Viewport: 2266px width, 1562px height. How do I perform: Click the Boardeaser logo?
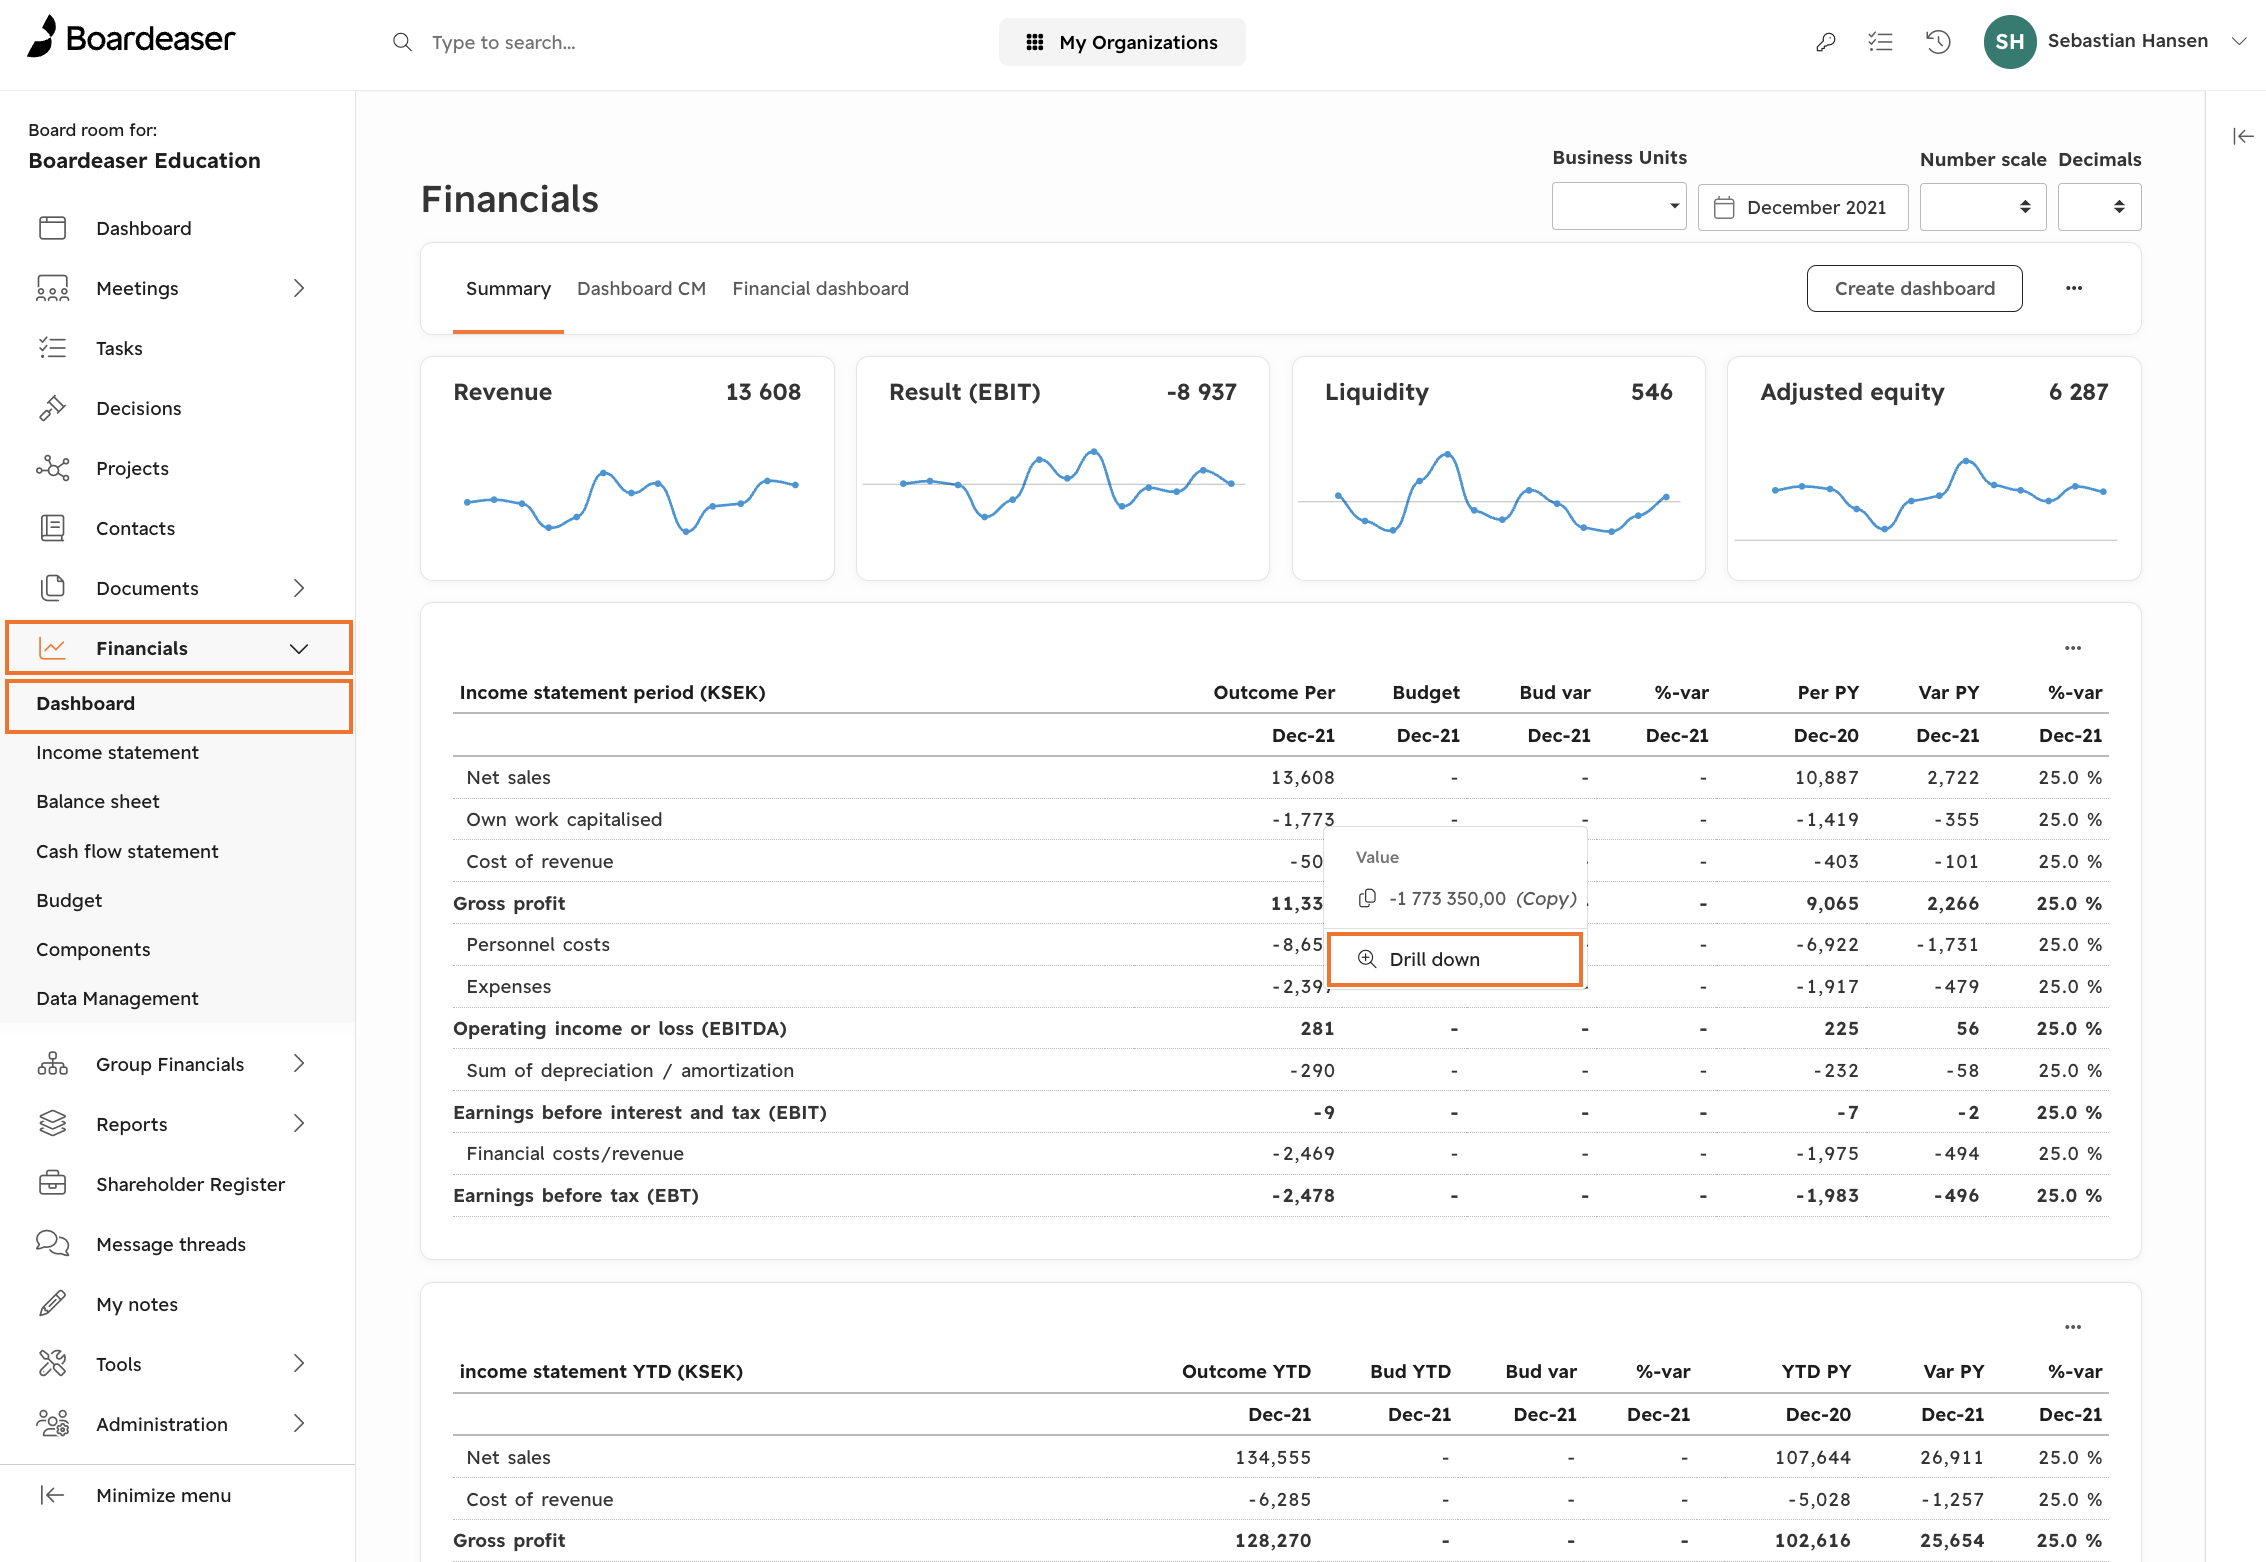[131, 38]
